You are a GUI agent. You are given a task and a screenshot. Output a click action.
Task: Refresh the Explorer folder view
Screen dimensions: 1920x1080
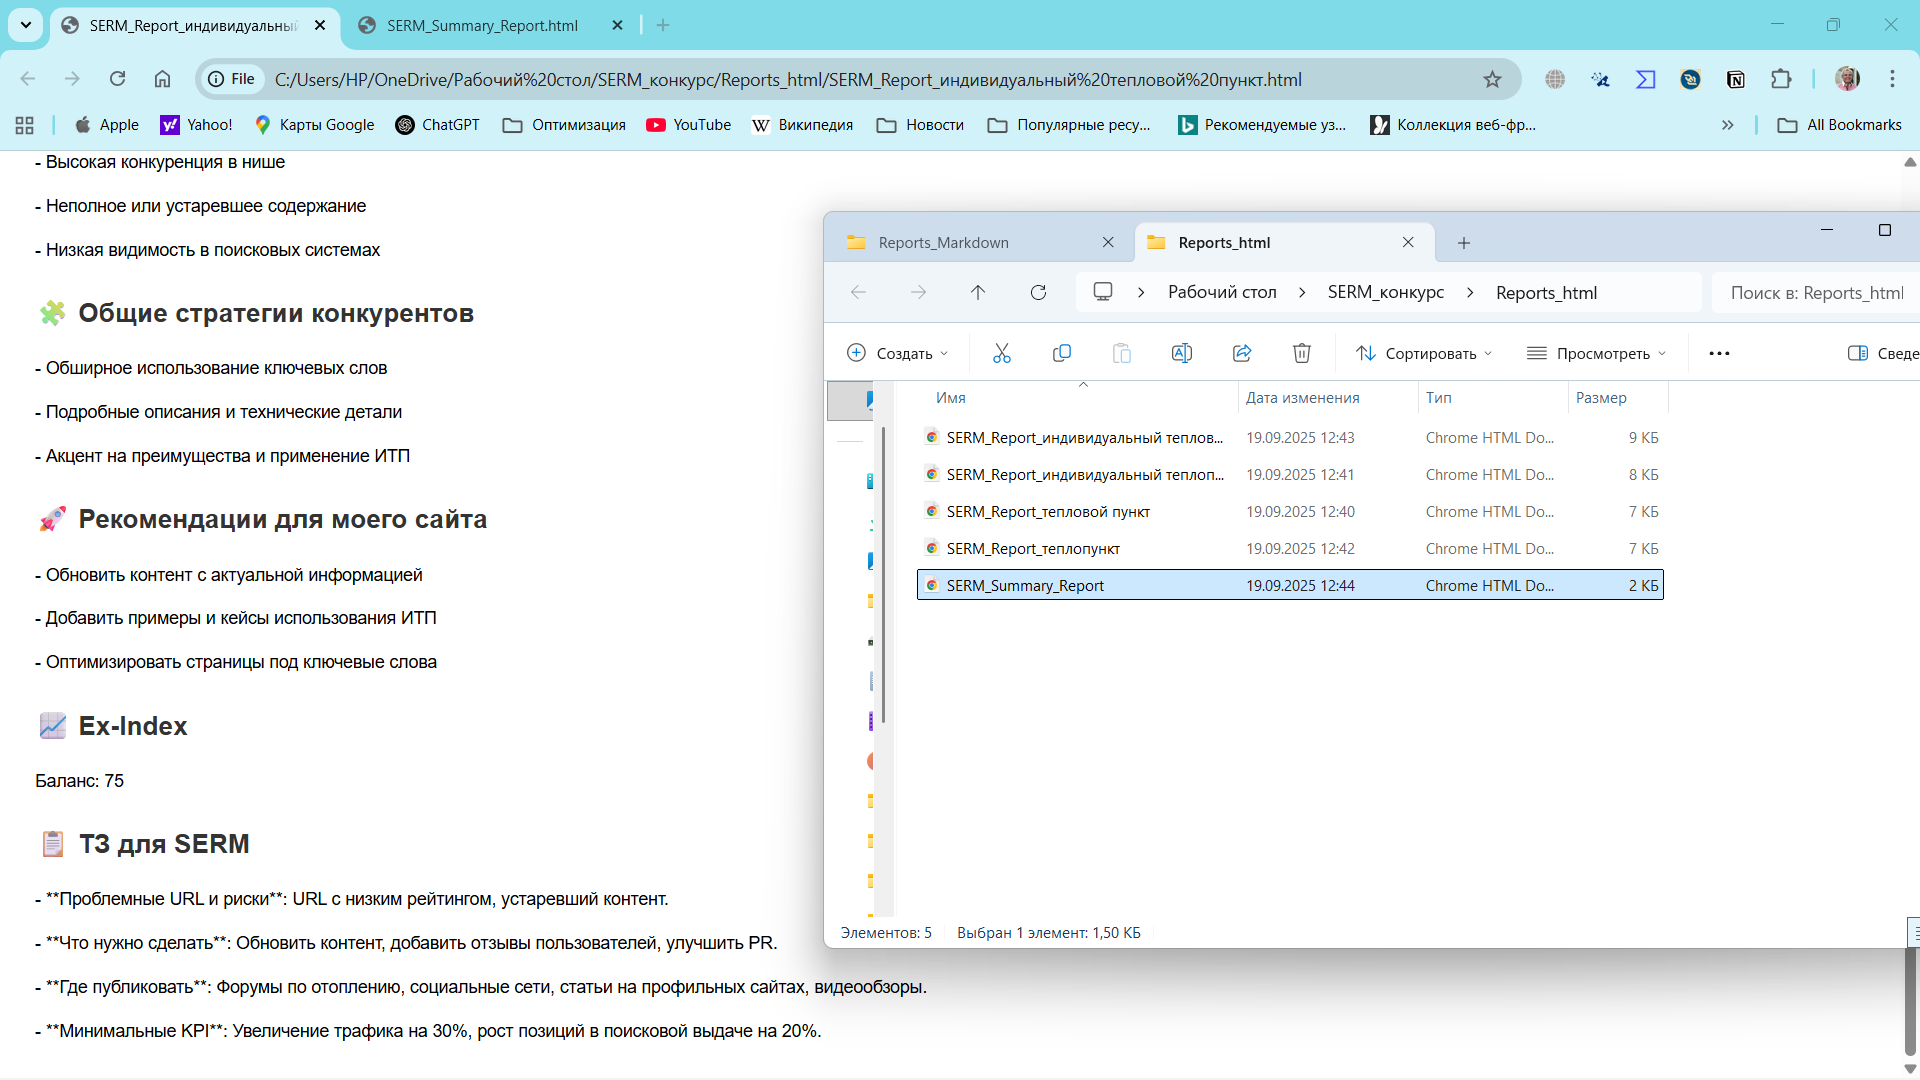[x=1038, y=292]
